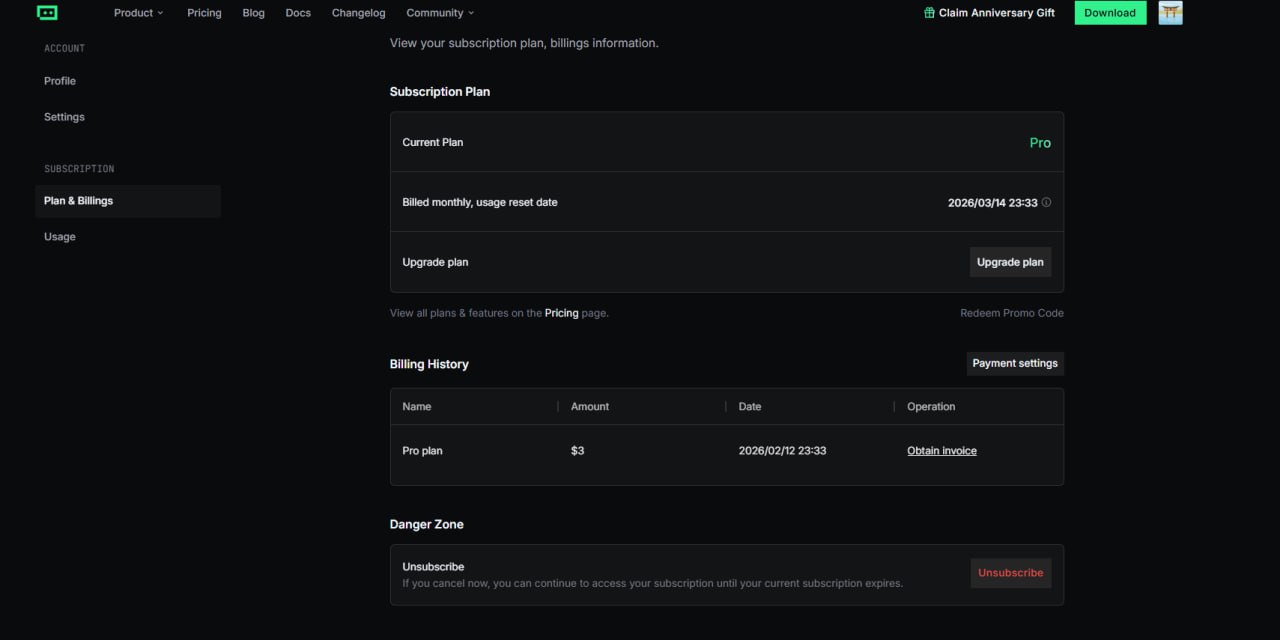Screen dimensions: 1280x640
Task: Switch to the Usage sidebar section
Action: click(60, 237)
